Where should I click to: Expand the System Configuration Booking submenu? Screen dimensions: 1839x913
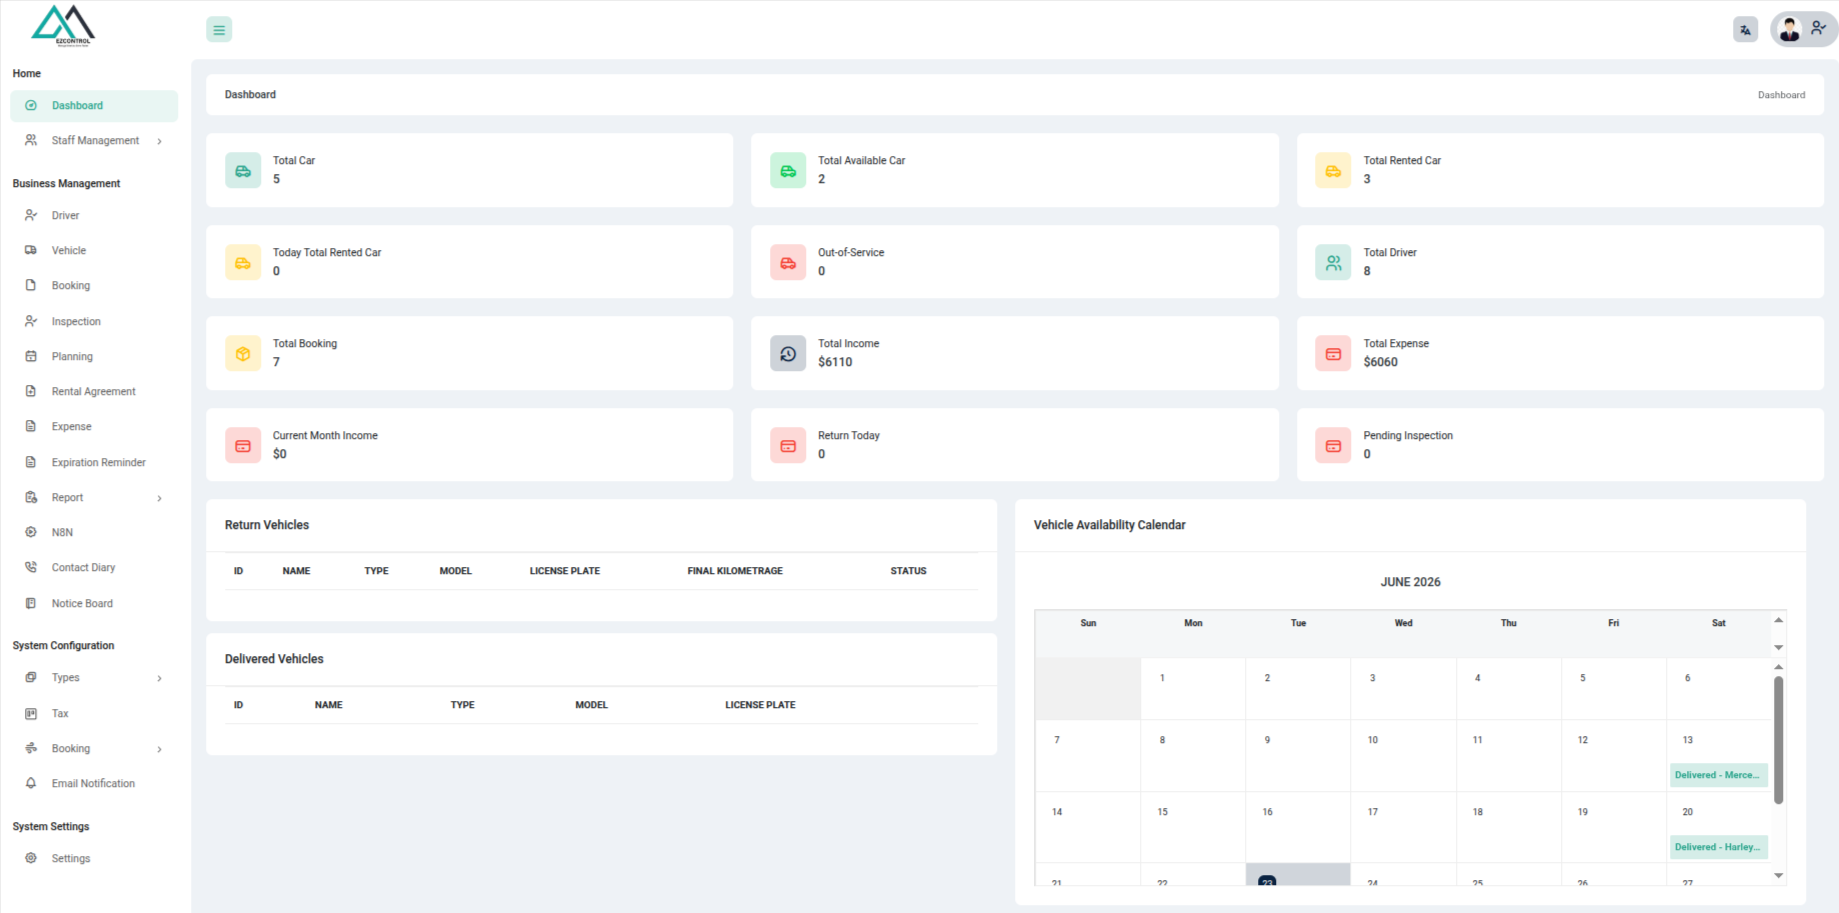94,749
